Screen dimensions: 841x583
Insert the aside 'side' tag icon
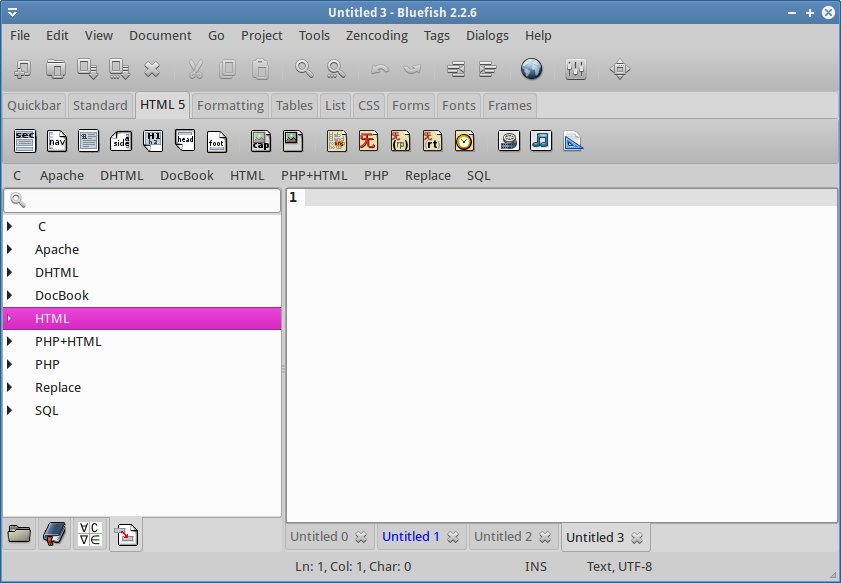(121, 141)
